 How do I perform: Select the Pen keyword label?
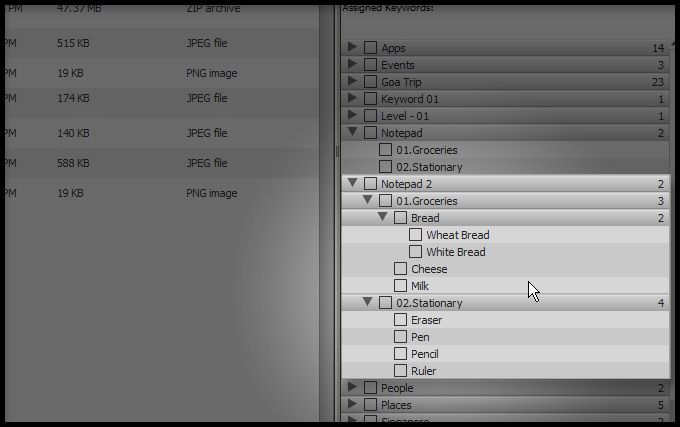point(420,337)
